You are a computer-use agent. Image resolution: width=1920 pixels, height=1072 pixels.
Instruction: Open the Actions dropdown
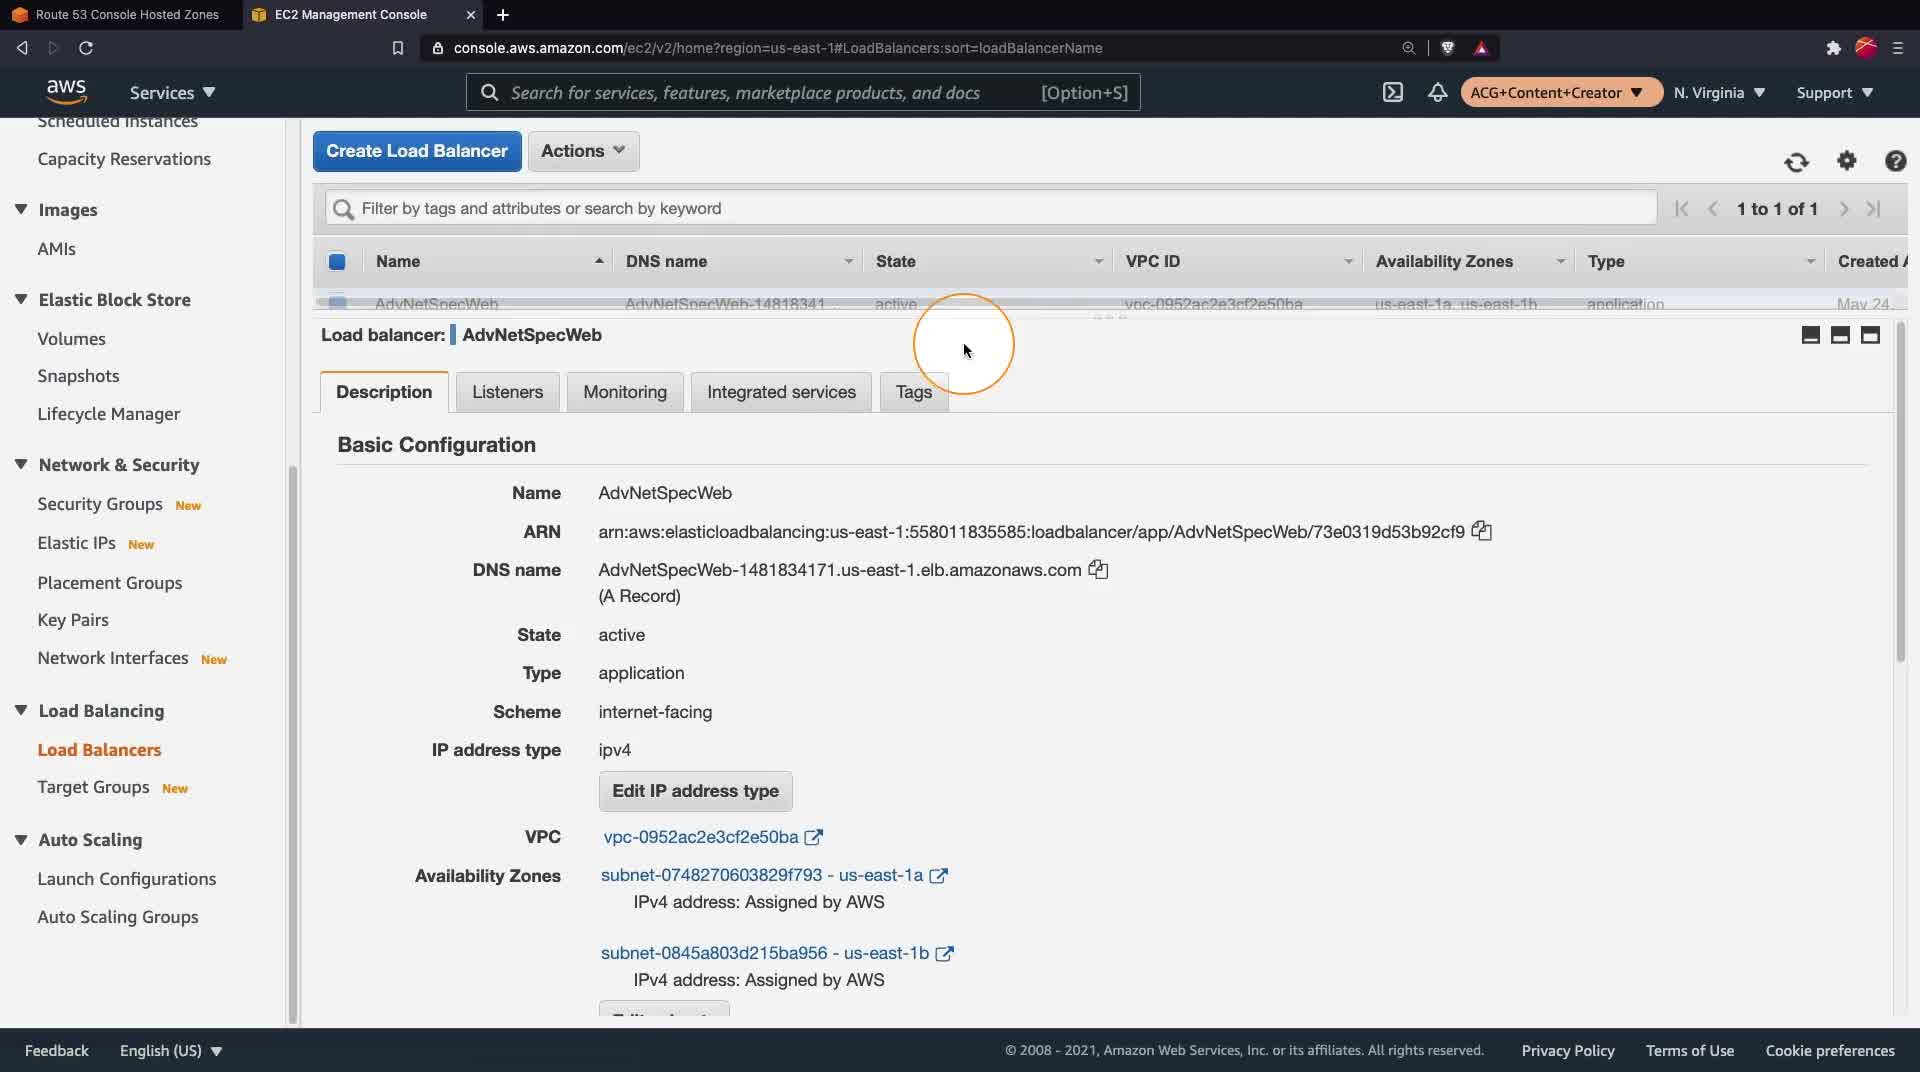pyautogui.click(x=583, y=151)
